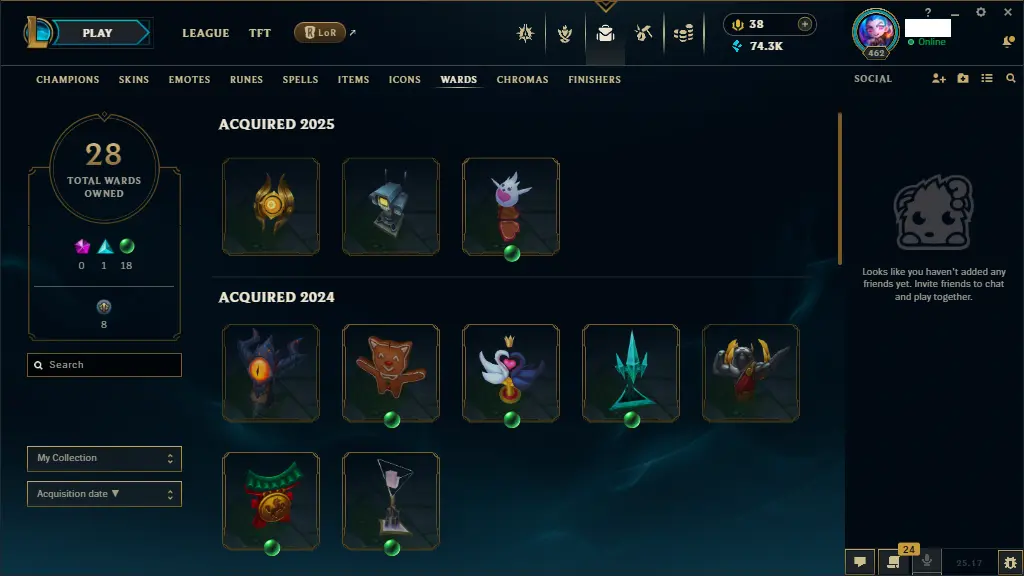The width and height of the screenshot is (1024, 576).
Task: Switch to the Chromas tab
Action: click(522, 80)
